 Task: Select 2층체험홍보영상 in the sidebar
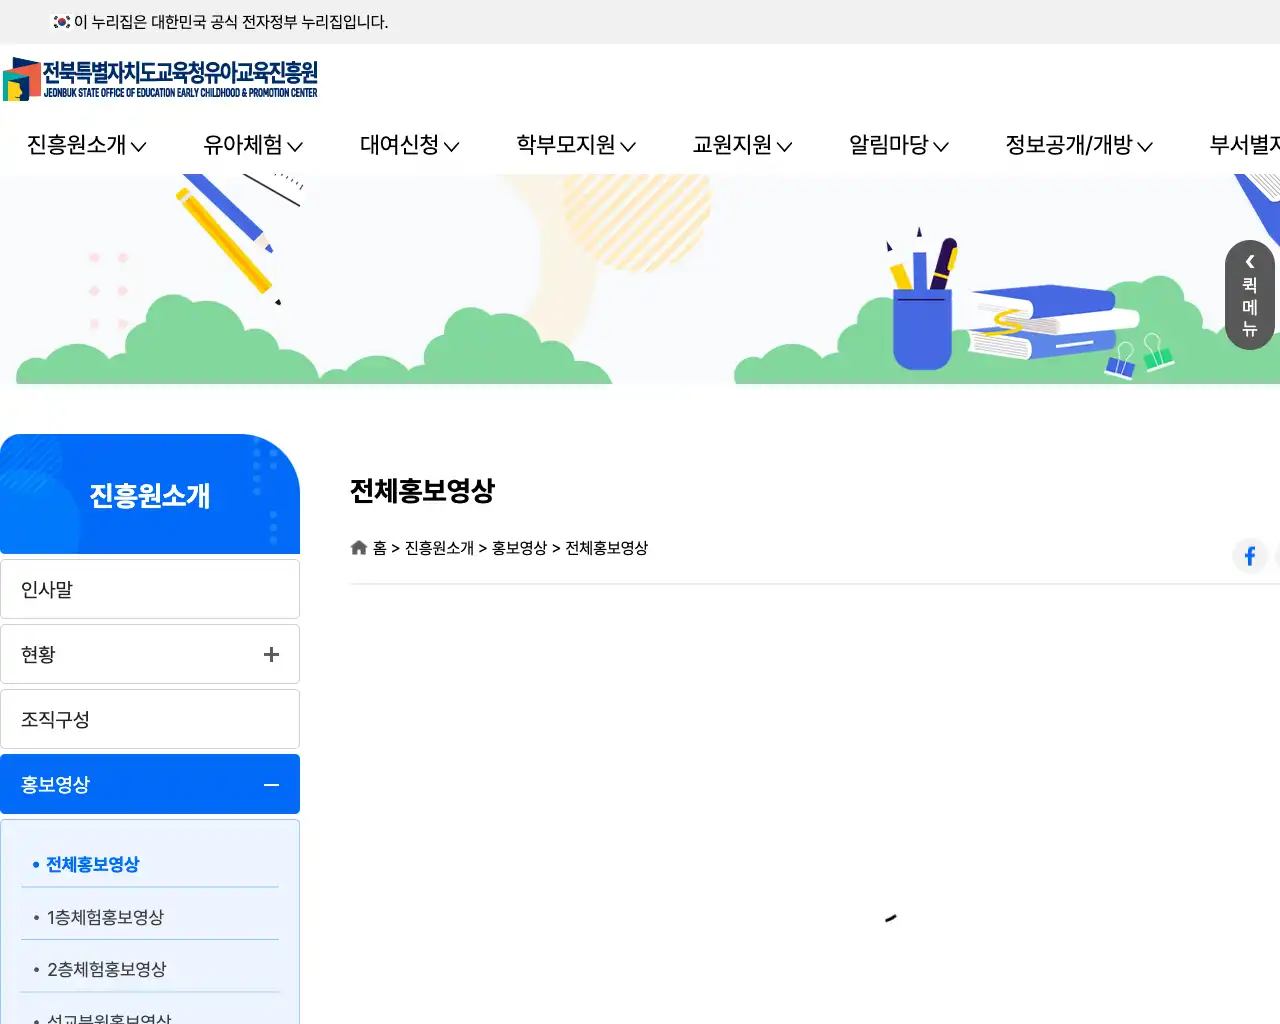(105, 968)
